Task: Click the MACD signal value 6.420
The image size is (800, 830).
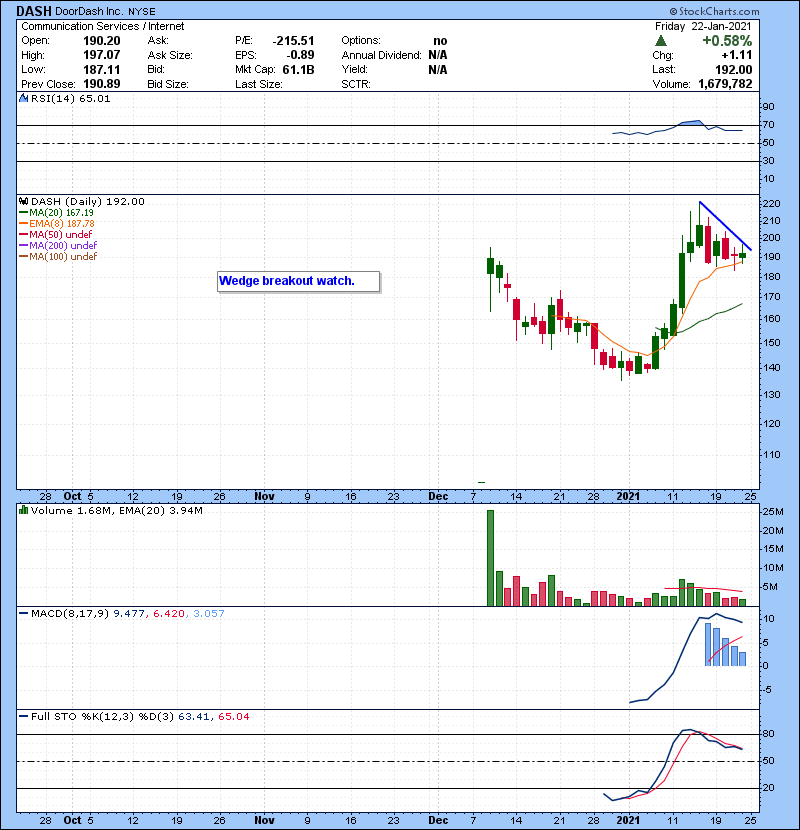Action: pos(169,614)
